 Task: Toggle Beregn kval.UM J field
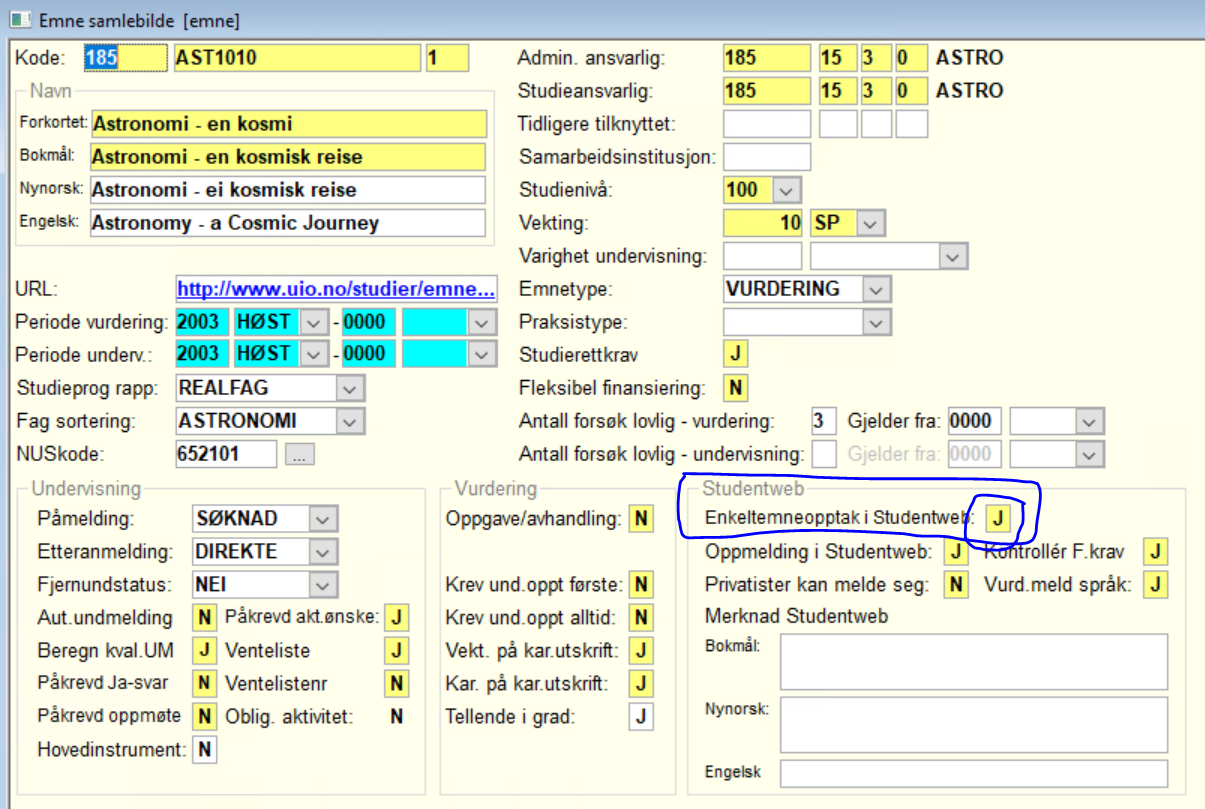pyautogui.click(x=205, y=650)
